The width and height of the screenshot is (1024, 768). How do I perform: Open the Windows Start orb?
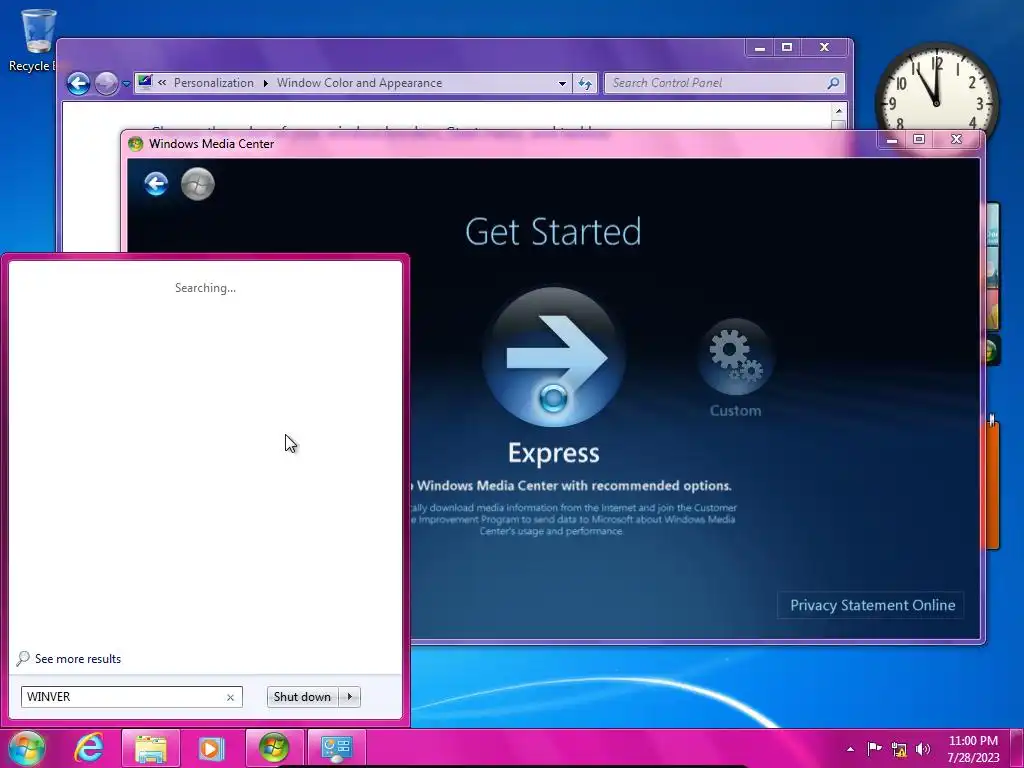[x=27, y=748]
